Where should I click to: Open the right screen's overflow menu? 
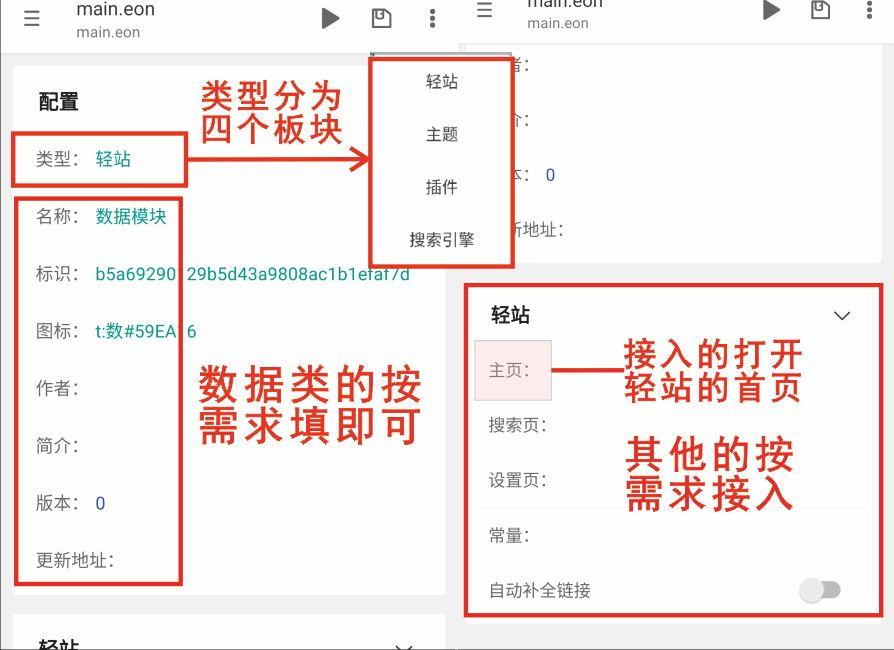click(x=869, y=9)
